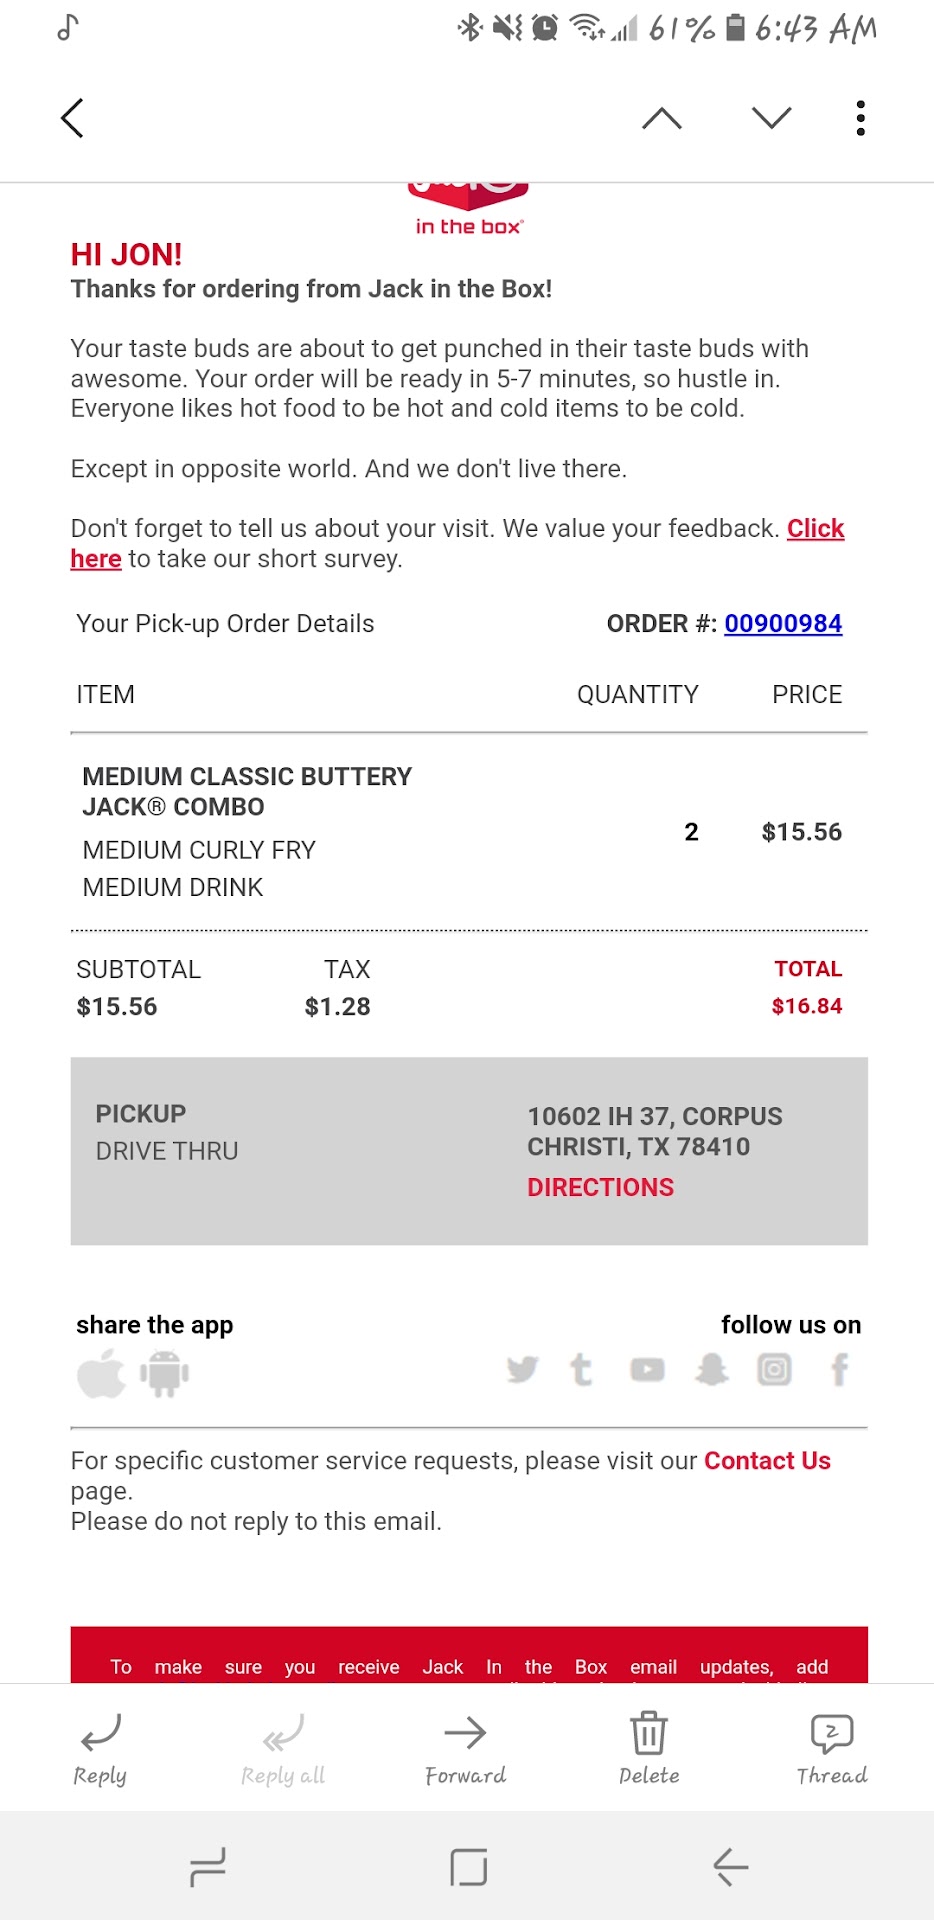
Task: Delete this email with trash icon
Action: [x=648, y=1748]
